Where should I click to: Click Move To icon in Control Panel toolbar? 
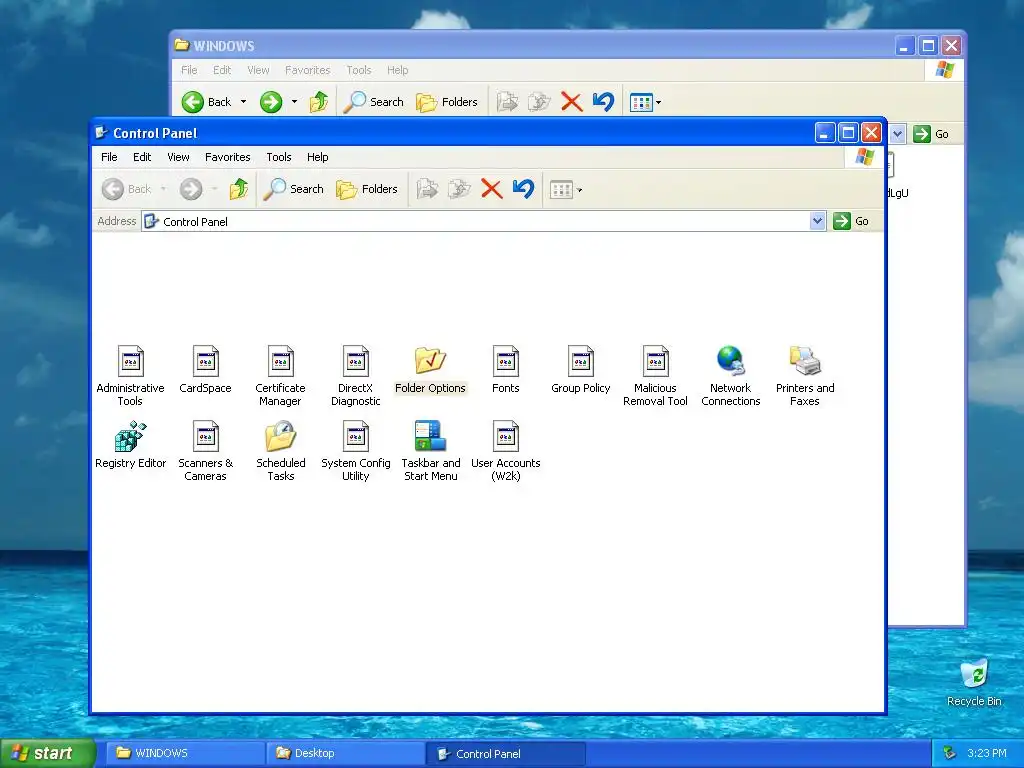tap(427, 189)
